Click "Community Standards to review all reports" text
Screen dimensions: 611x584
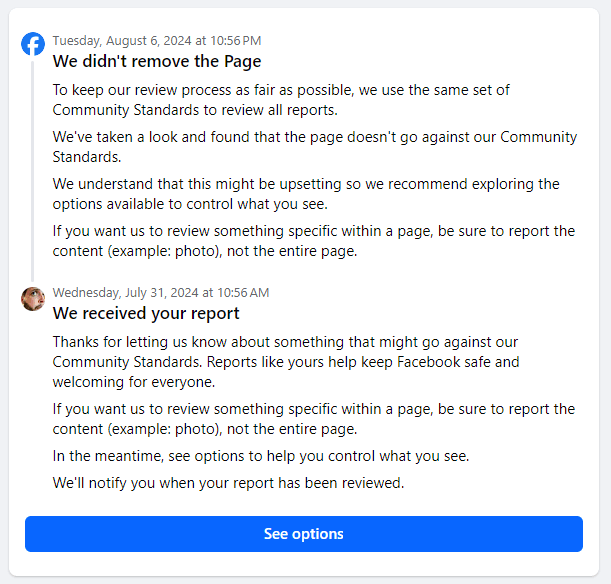[x=195, y=109]
